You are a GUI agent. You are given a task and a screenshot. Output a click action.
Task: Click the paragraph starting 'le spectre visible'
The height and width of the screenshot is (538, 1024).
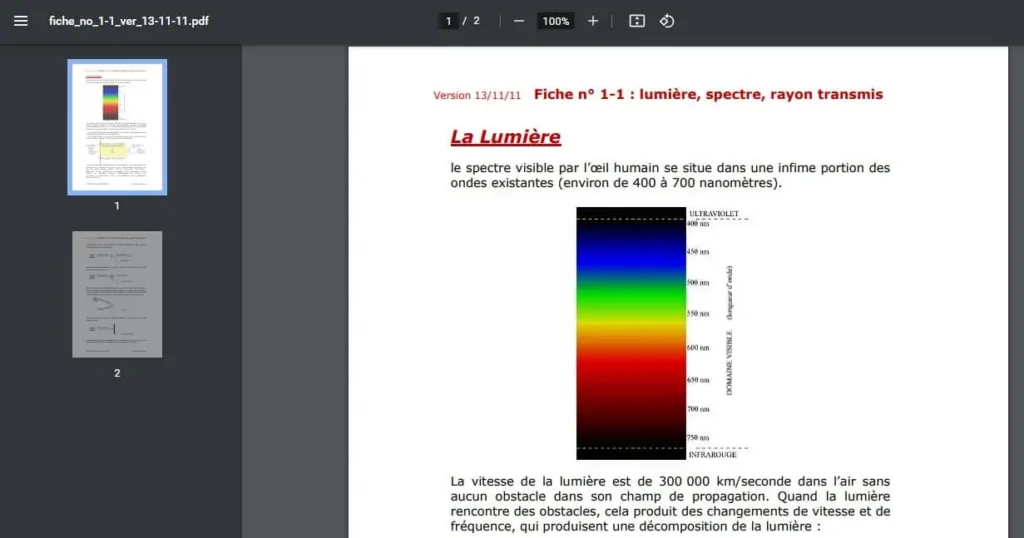click(x=670, y=175)
